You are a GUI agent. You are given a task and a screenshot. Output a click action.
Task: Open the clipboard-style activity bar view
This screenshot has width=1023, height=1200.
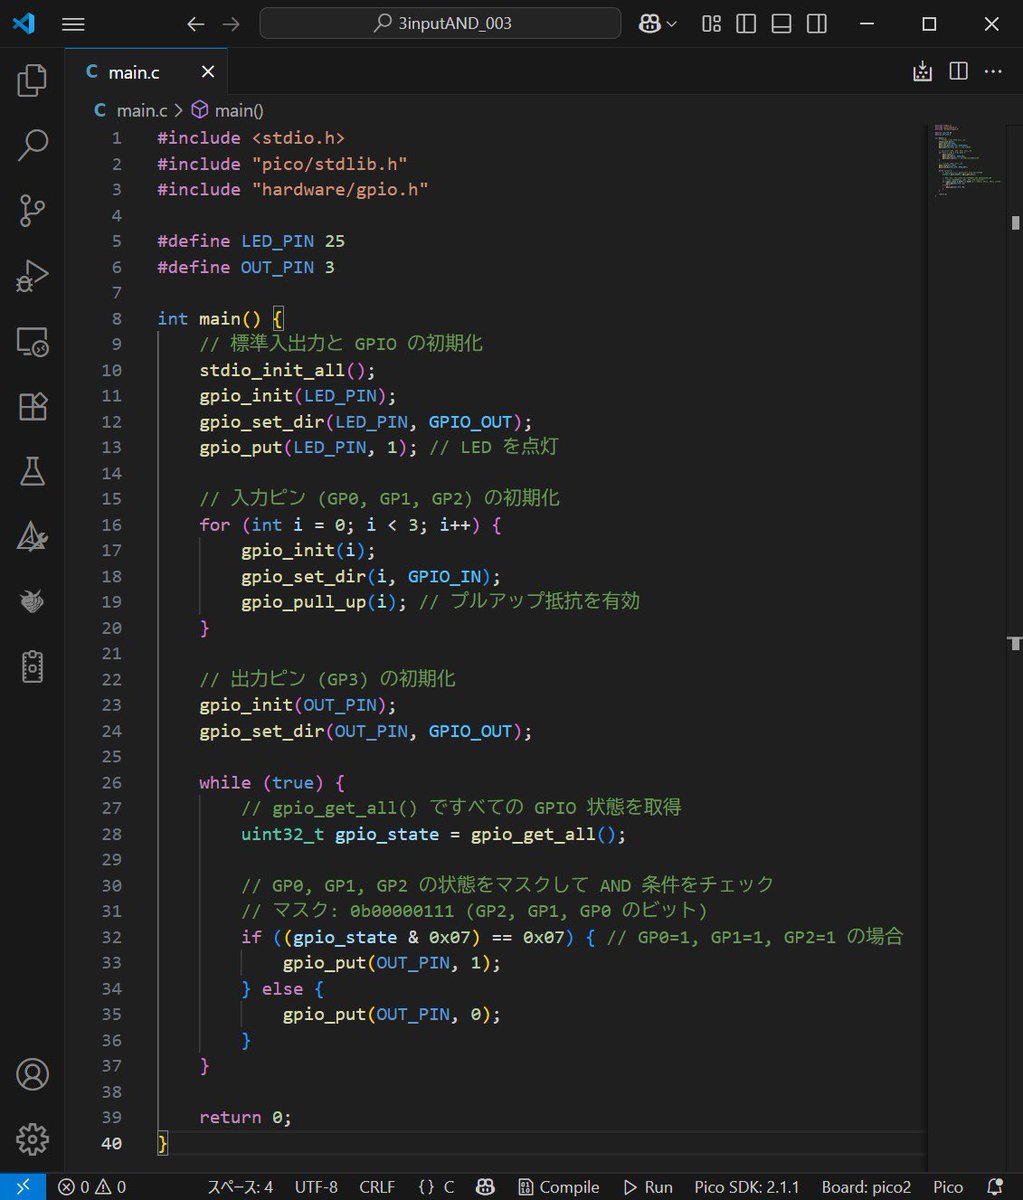(x=32, y=666)
